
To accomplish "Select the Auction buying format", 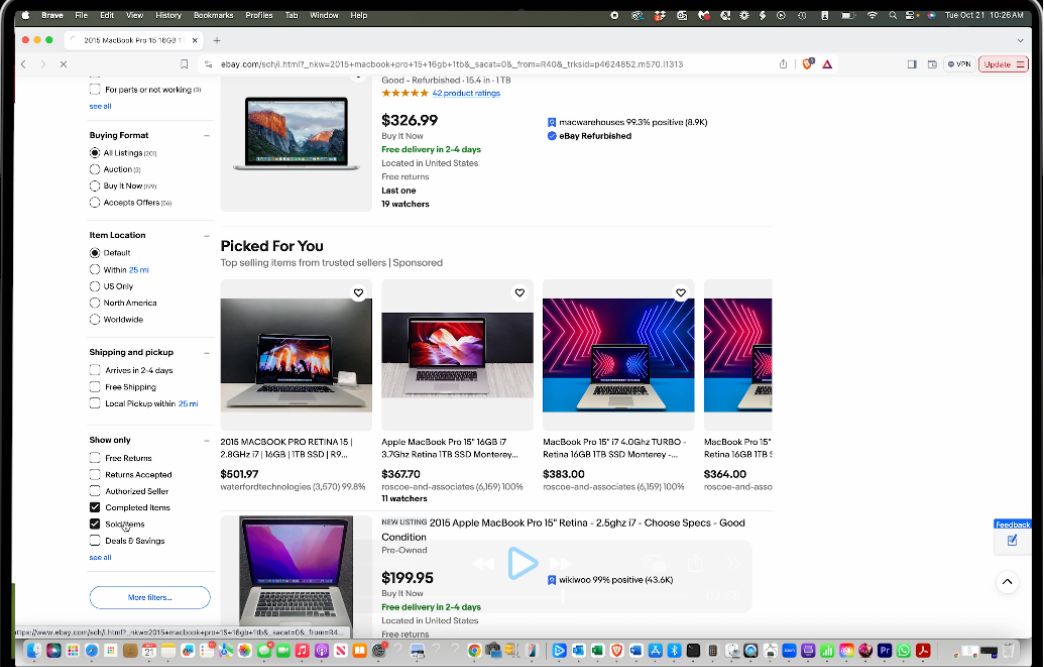I will pyautogui.click(x=95, y=170).
